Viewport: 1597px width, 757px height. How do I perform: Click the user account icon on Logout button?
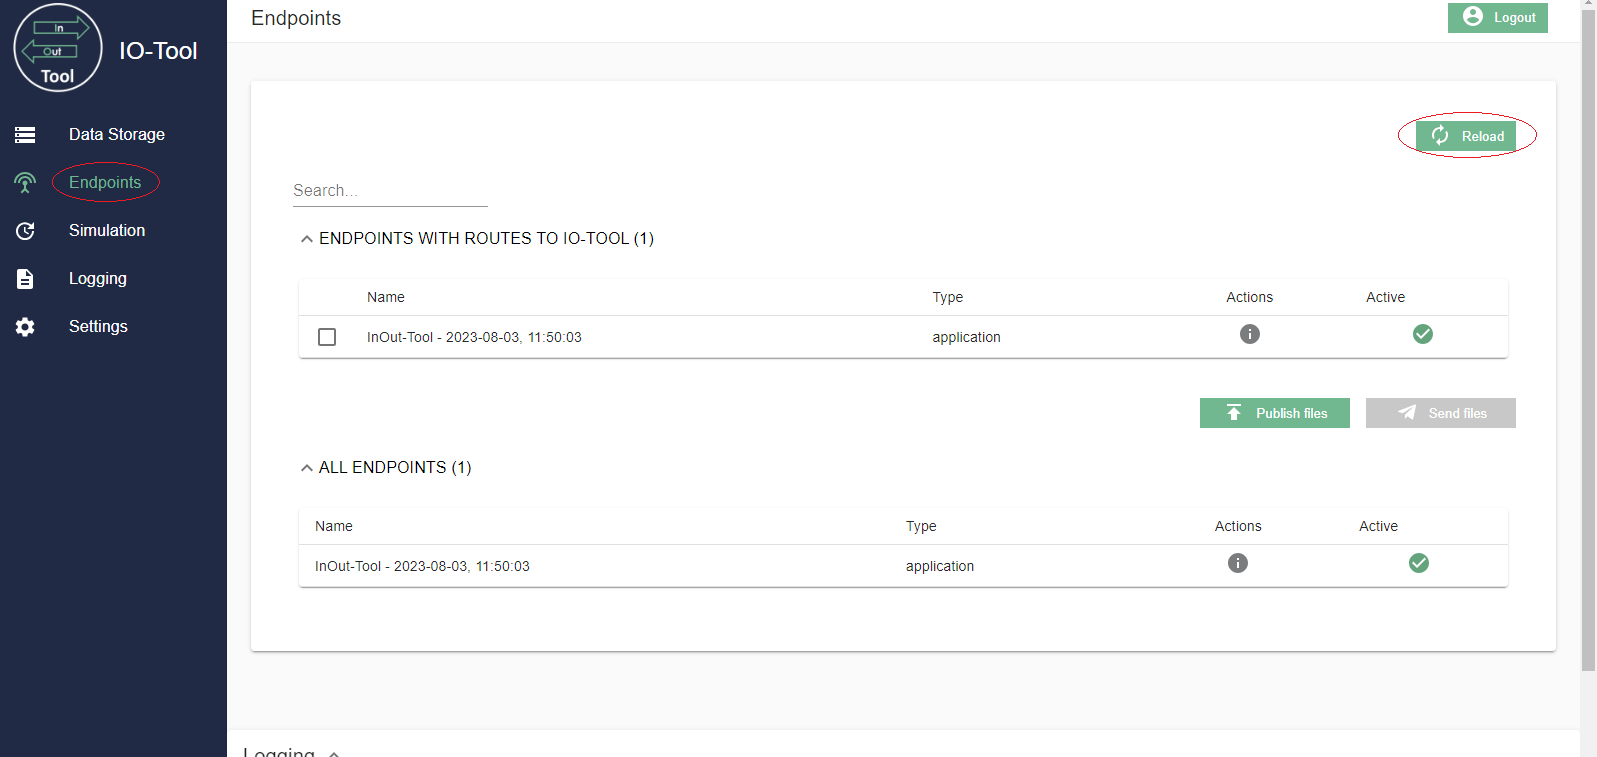point(1473,16)
